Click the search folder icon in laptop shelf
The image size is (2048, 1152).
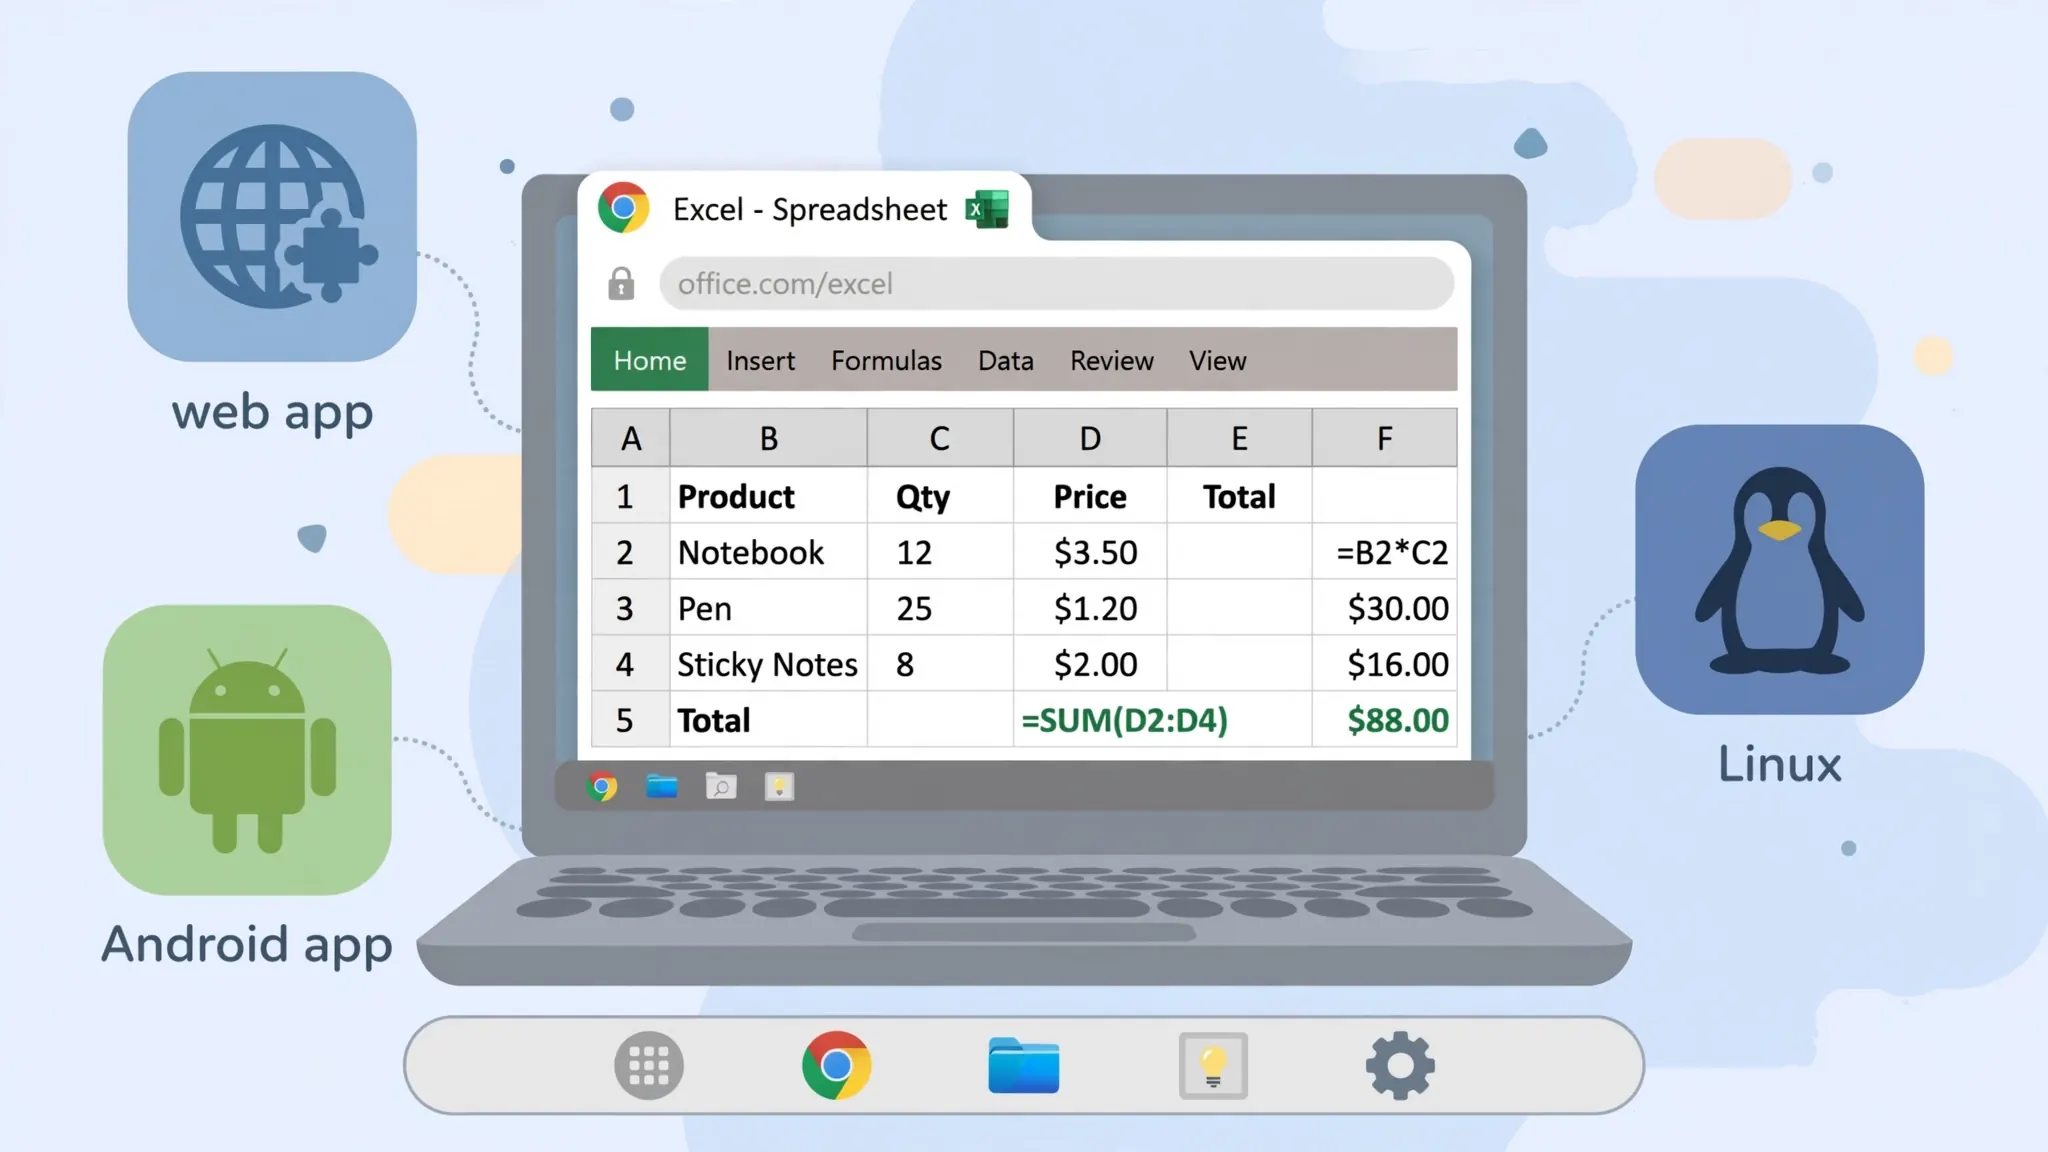point(721,787)
